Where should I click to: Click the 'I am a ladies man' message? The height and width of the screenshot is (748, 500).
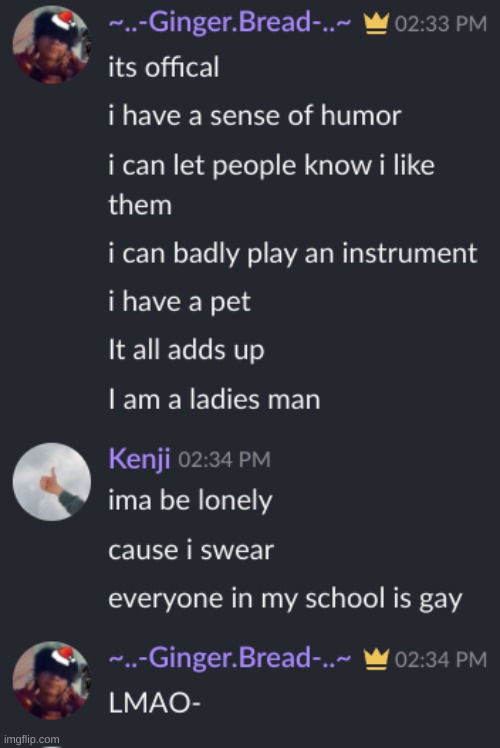214,399
